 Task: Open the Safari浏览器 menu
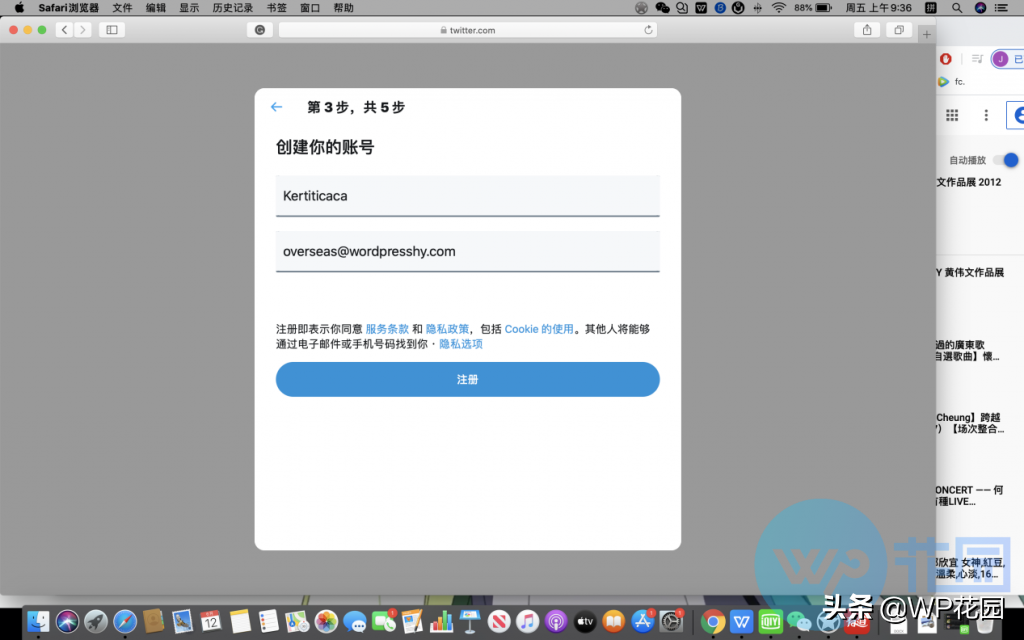click(x=69, y=8)
